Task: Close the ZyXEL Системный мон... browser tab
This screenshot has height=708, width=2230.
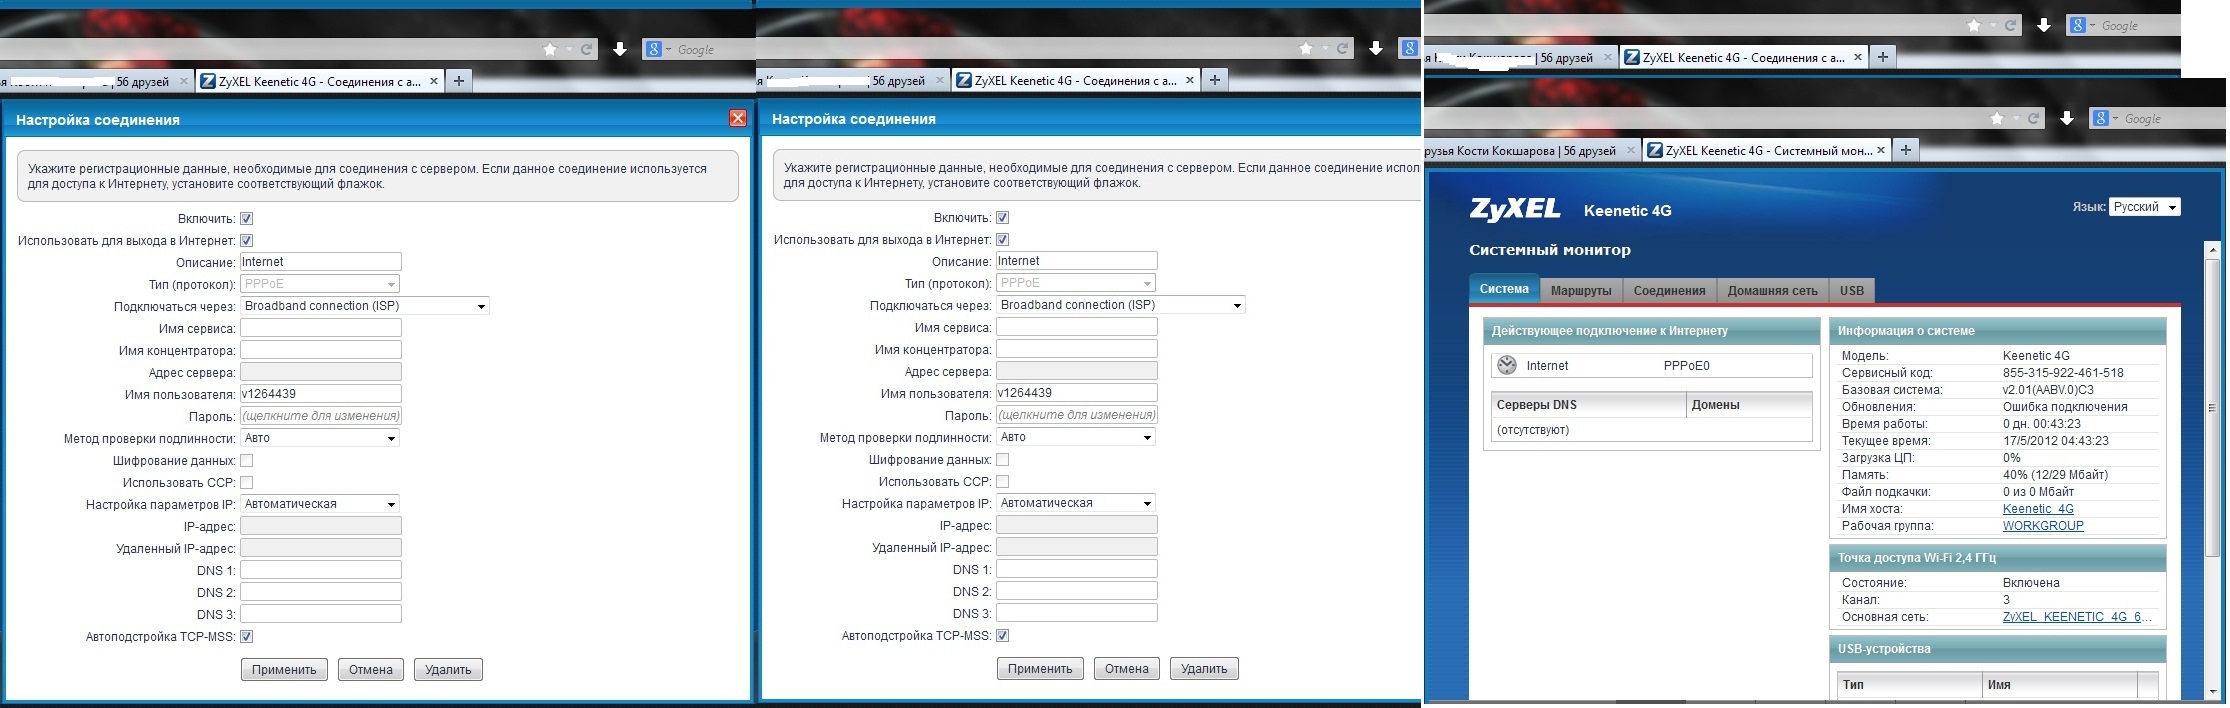Action: [x=1881, y=150]
